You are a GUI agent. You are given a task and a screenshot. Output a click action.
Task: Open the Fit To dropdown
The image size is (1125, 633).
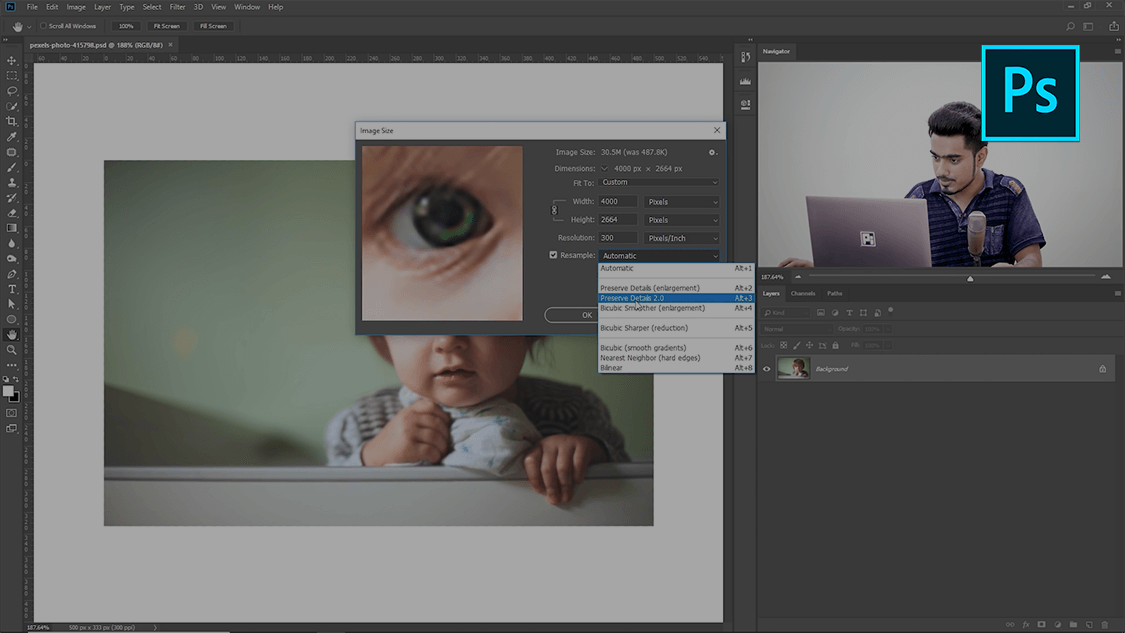coord(659,183)
